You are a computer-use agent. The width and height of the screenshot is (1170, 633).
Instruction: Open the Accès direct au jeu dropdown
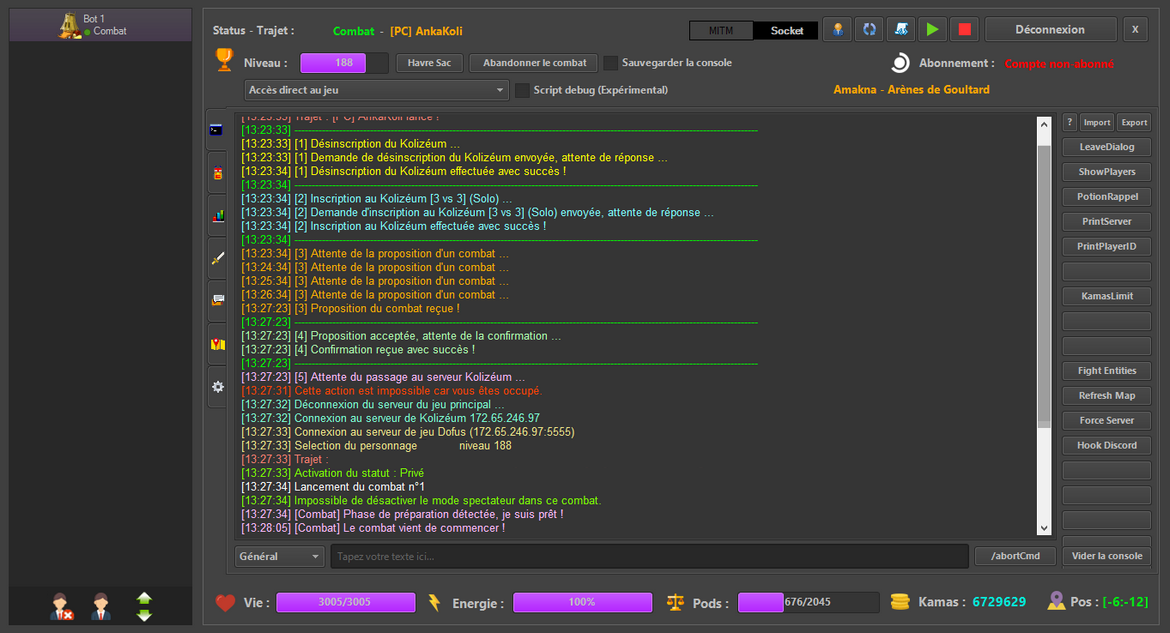(376, 90)
